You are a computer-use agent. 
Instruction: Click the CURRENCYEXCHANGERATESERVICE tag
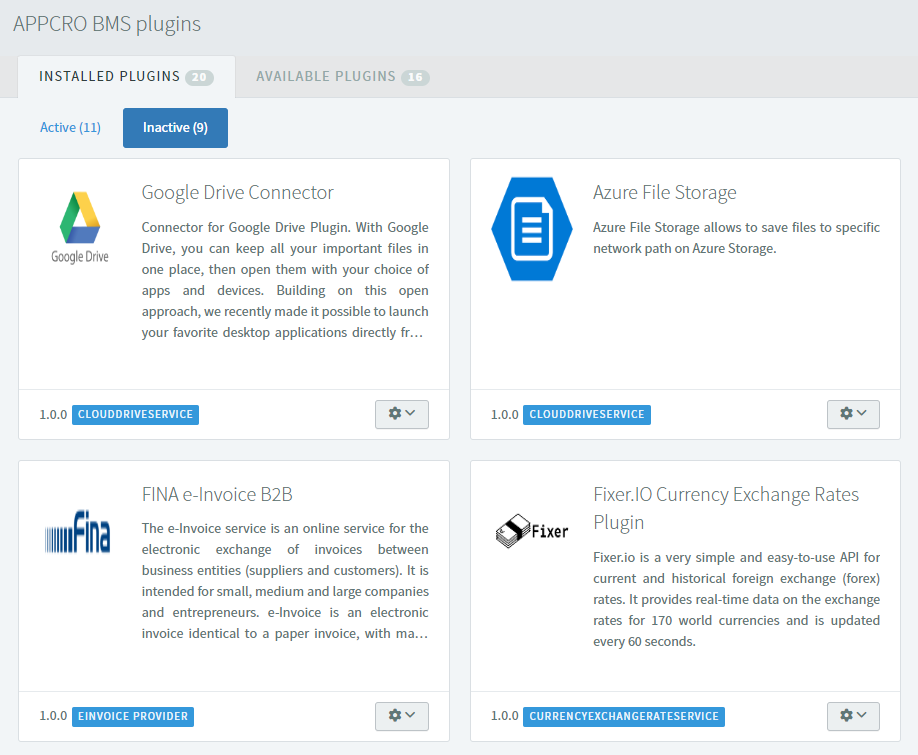(624, 716)
